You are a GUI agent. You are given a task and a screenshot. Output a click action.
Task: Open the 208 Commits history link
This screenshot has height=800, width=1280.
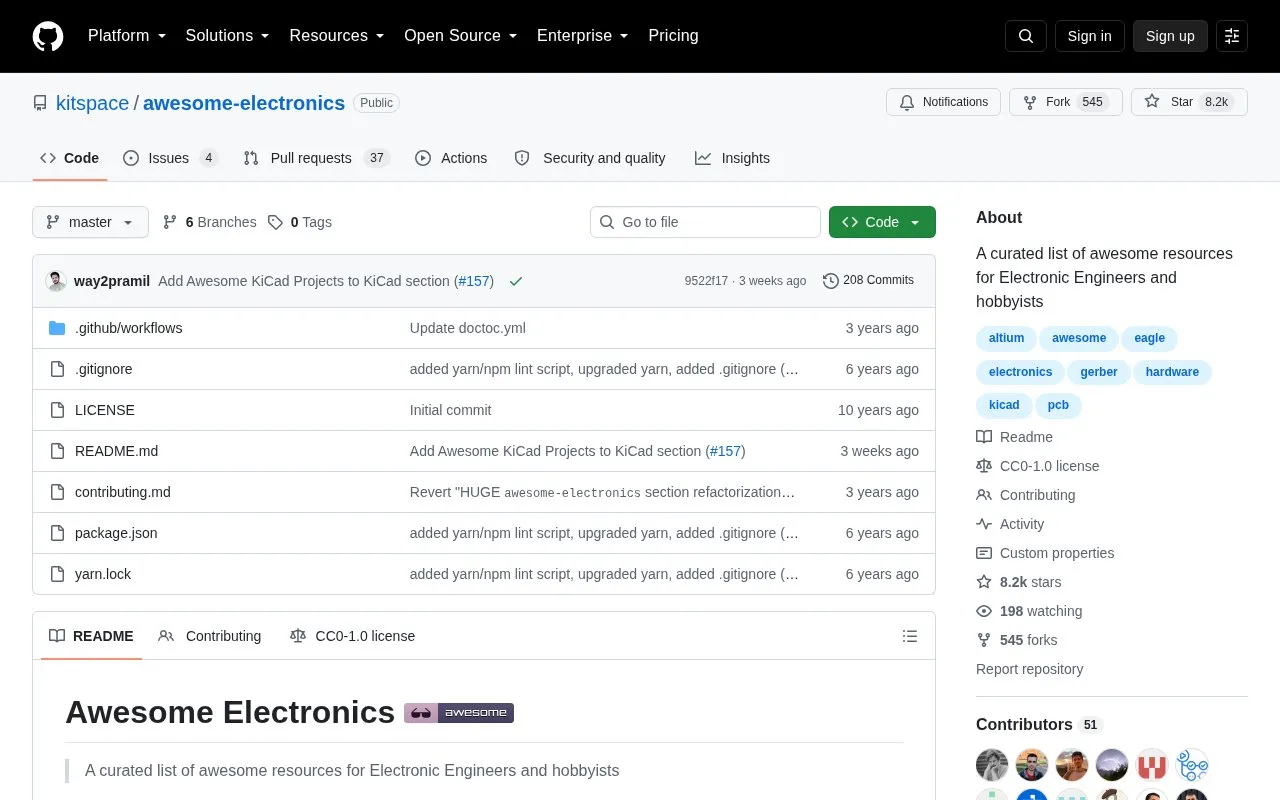[x=868, y=281]
